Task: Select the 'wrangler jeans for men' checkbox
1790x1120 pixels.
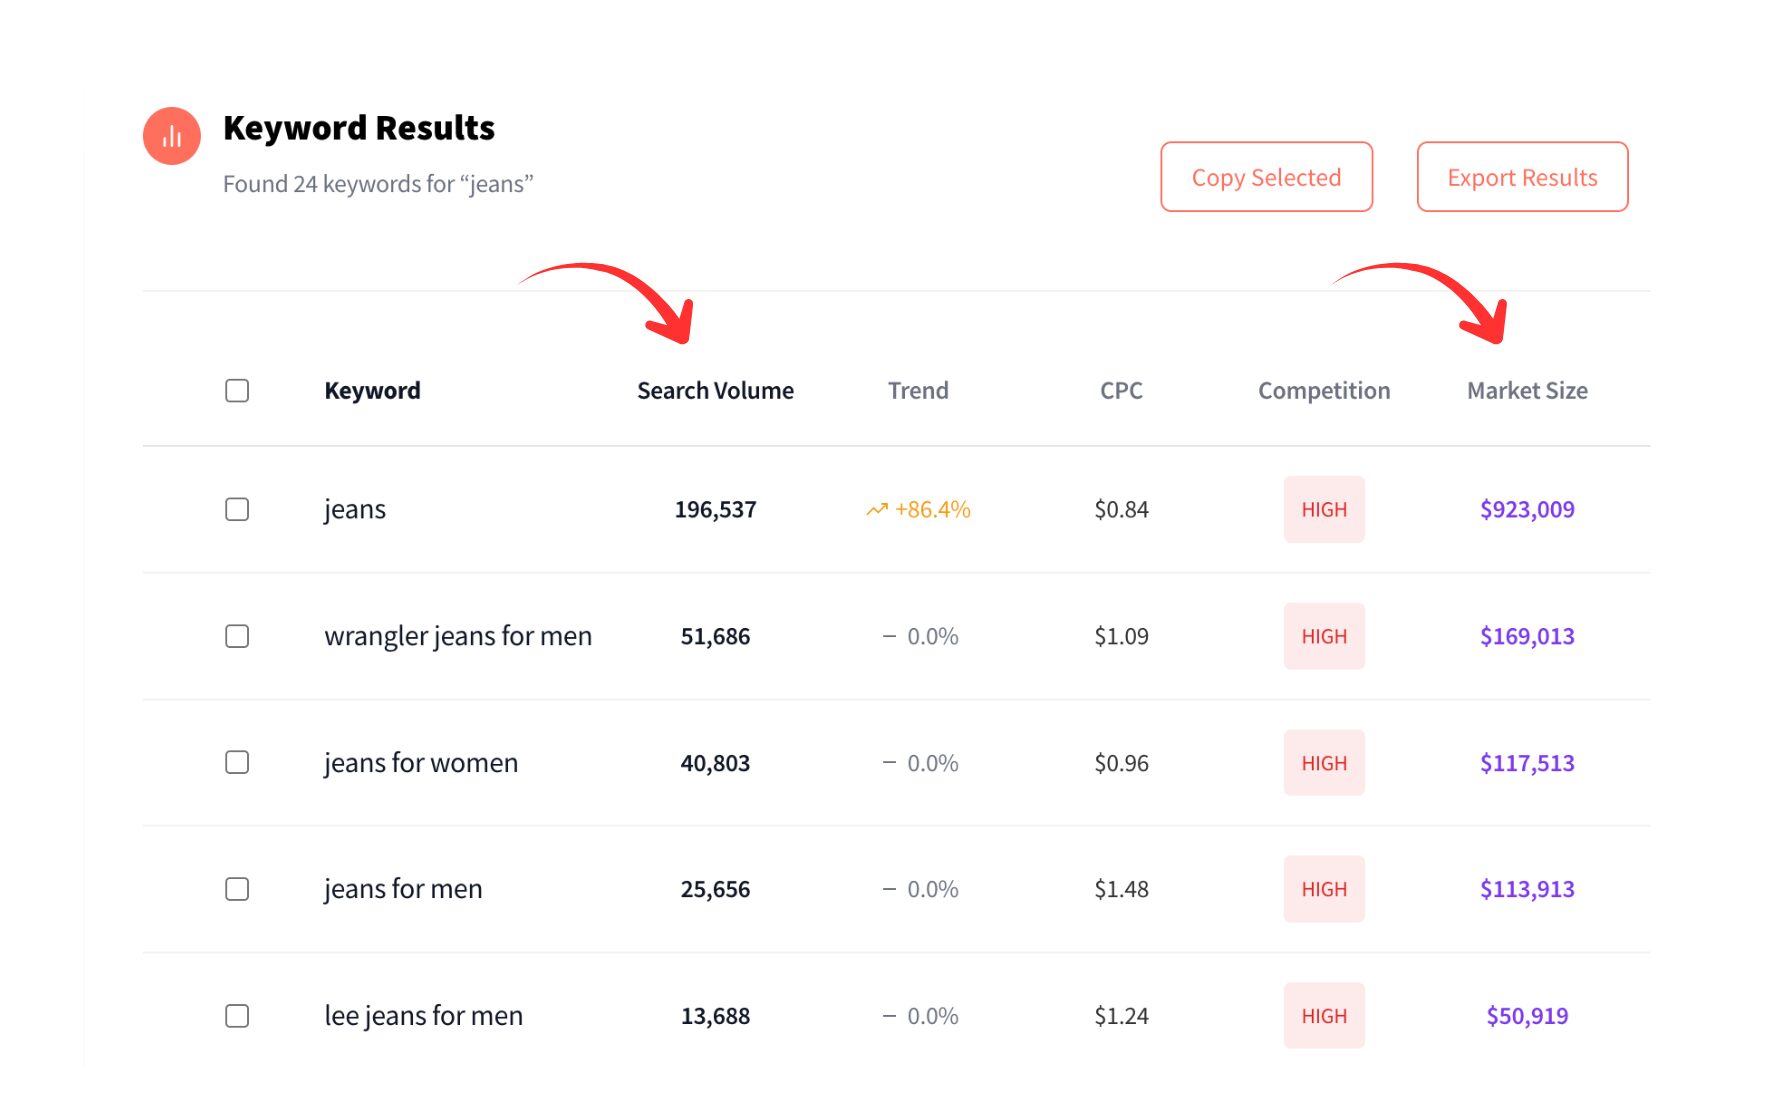Action: click(237, 637)
